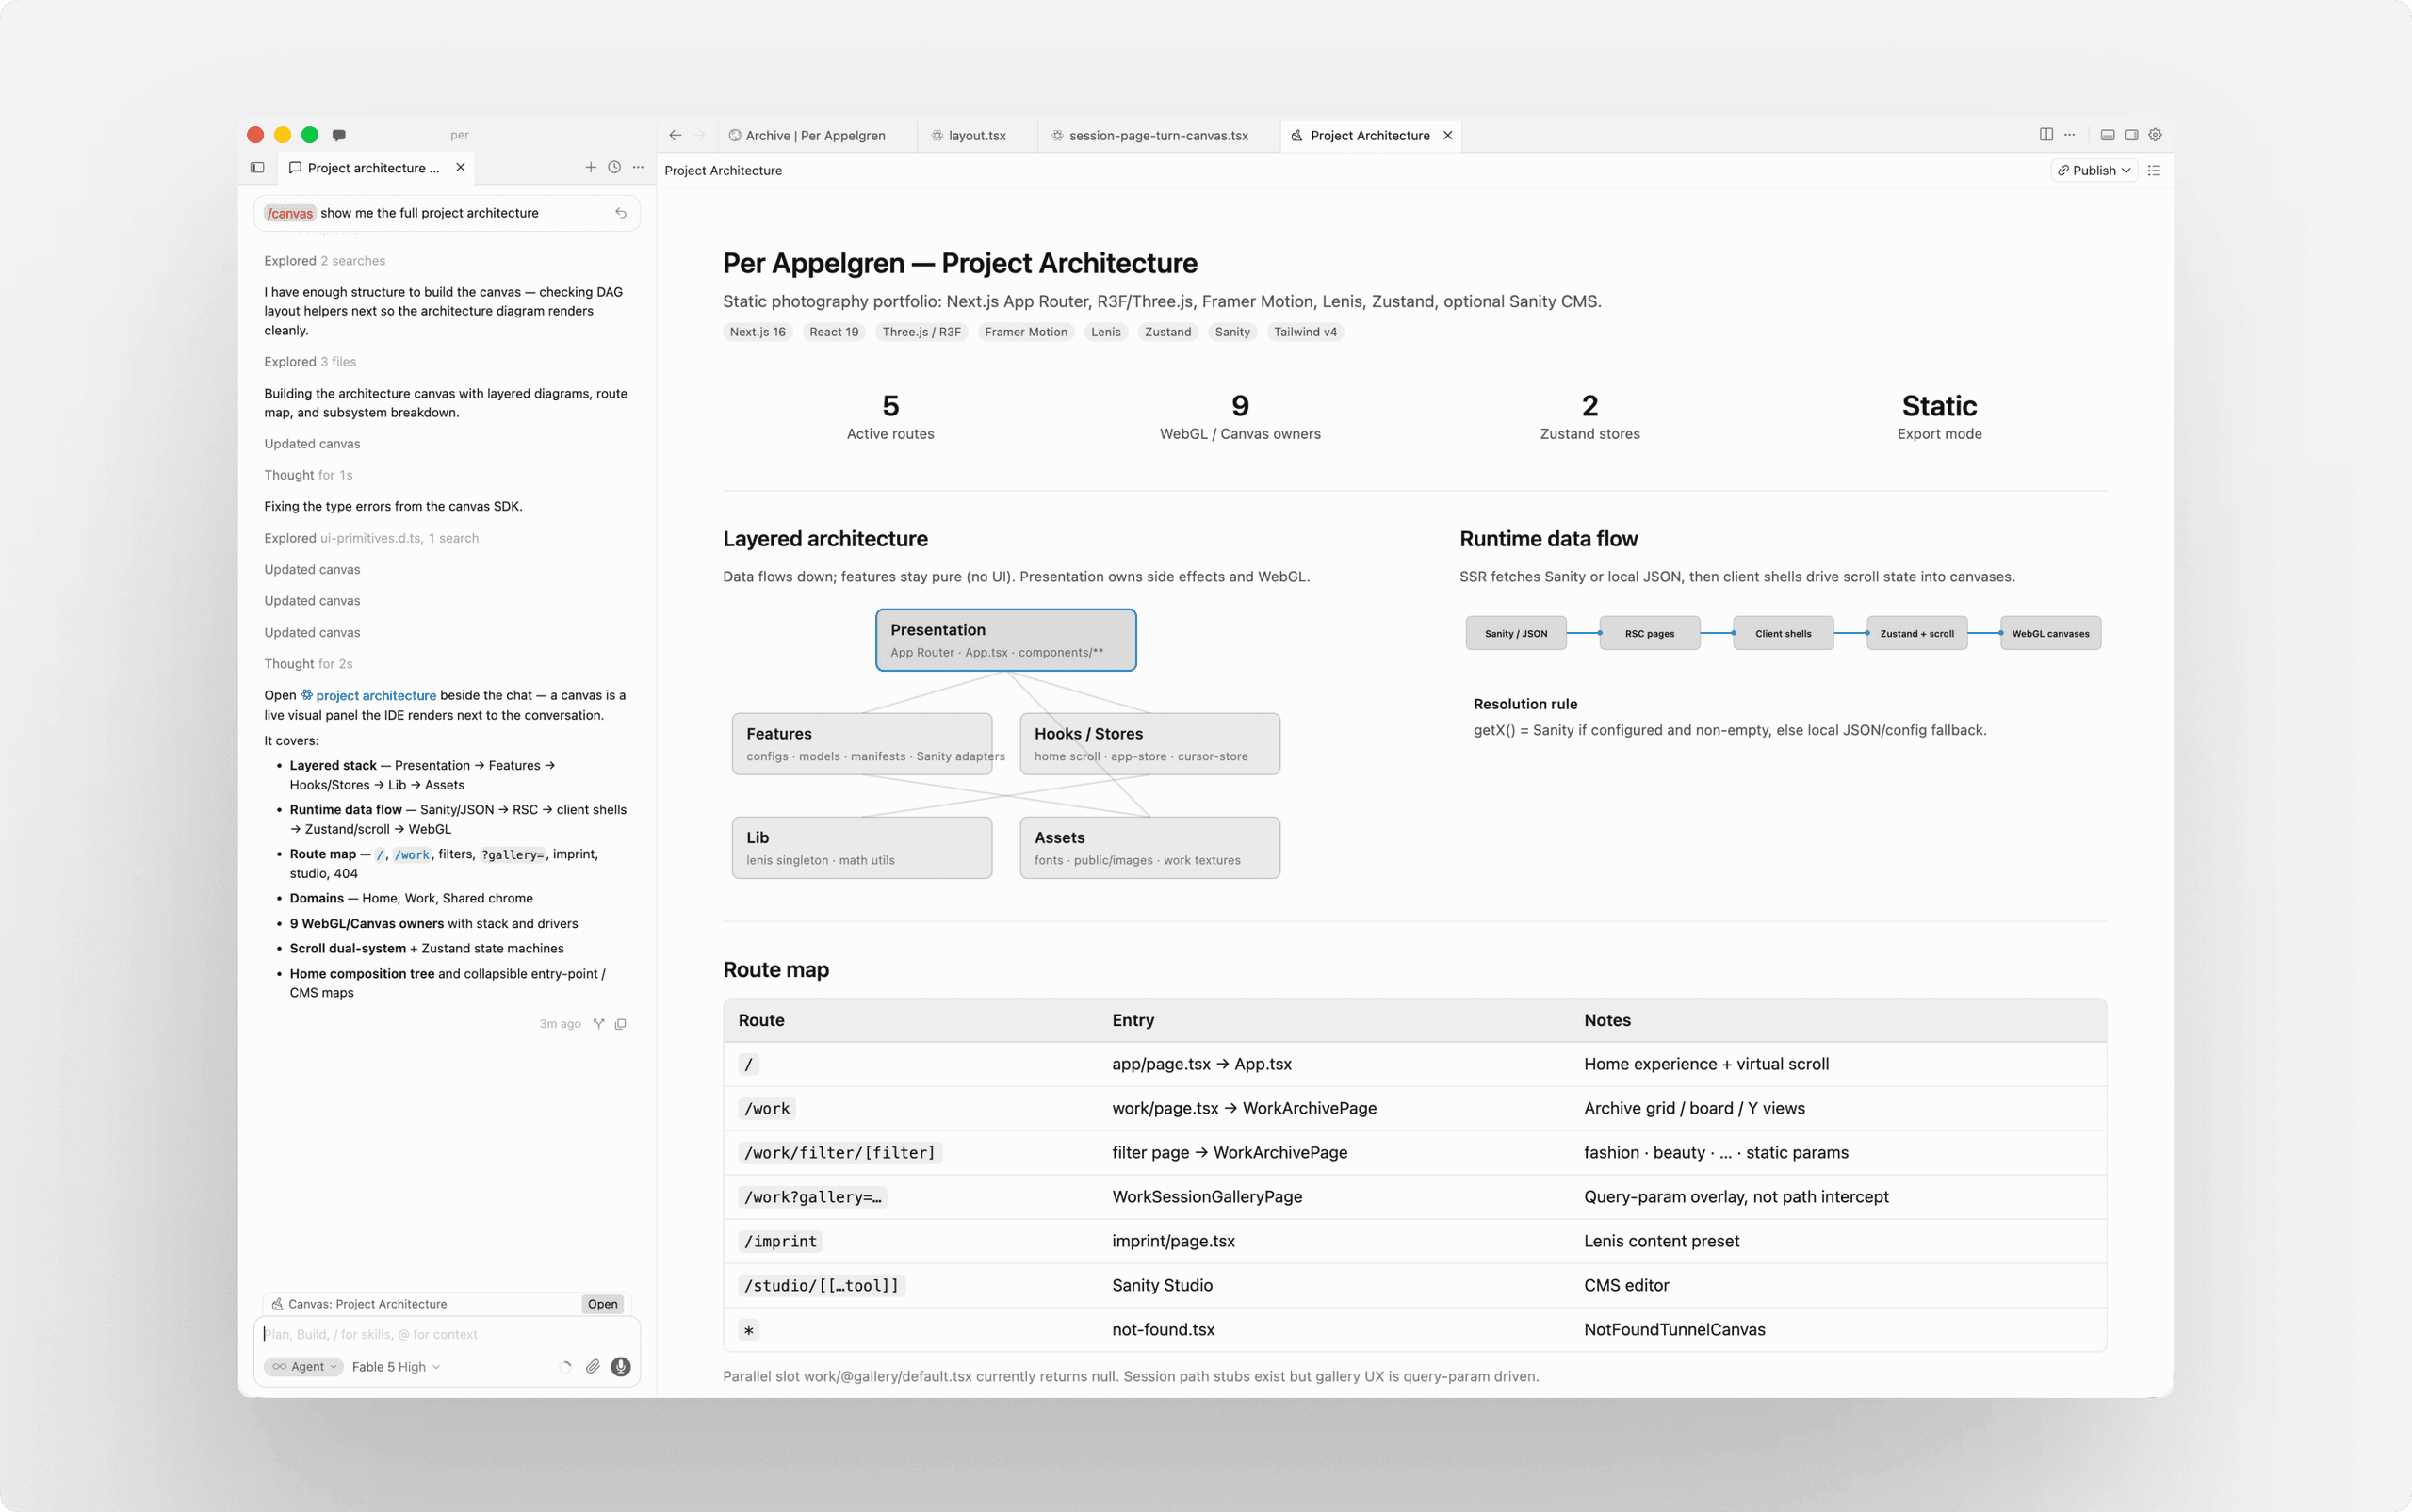
Task: Click the 'Zustand + scroll' flow node
Action: coord(1917,633)
